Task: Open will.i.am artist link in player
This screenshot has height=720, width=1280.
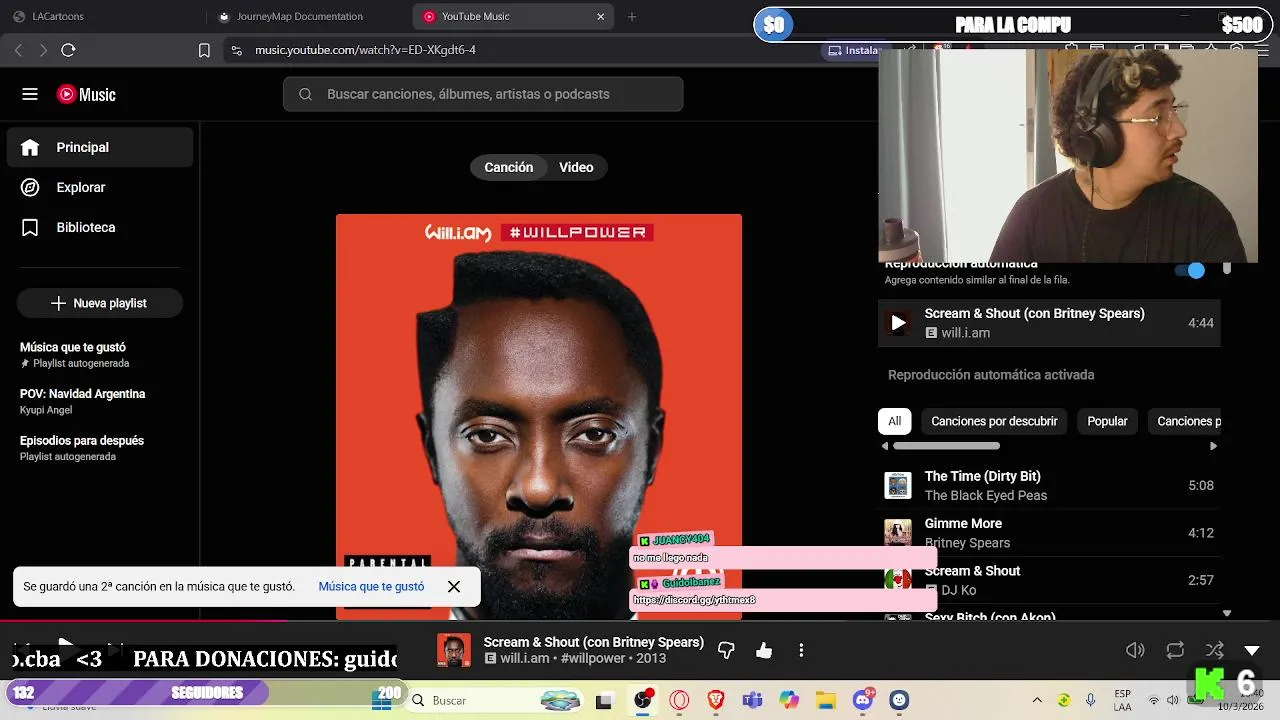Action: tap(525, 659)
